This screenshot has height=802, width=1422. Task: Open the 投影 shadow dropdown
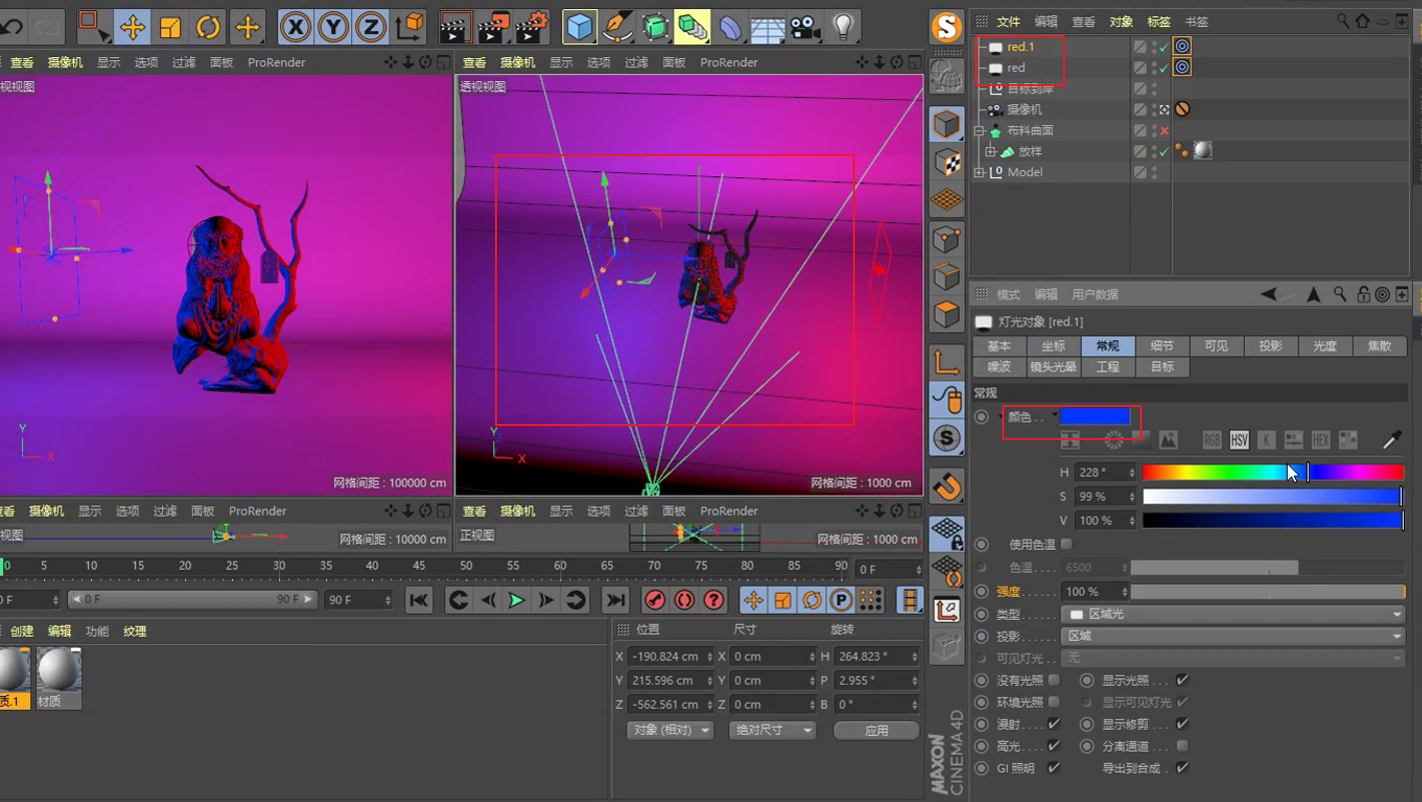click(1234, 636)
